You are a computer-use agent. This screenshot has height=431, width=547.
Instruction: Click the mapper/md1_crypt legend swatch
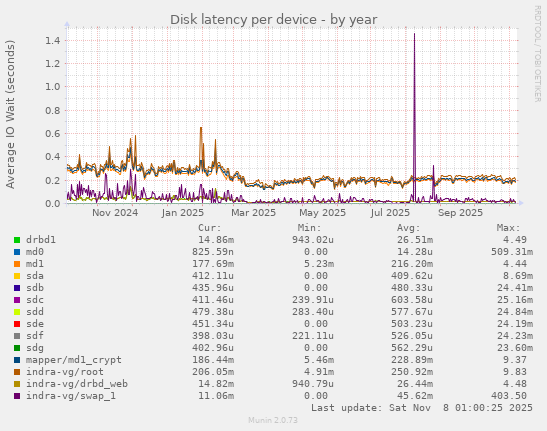tap(17, 360)
